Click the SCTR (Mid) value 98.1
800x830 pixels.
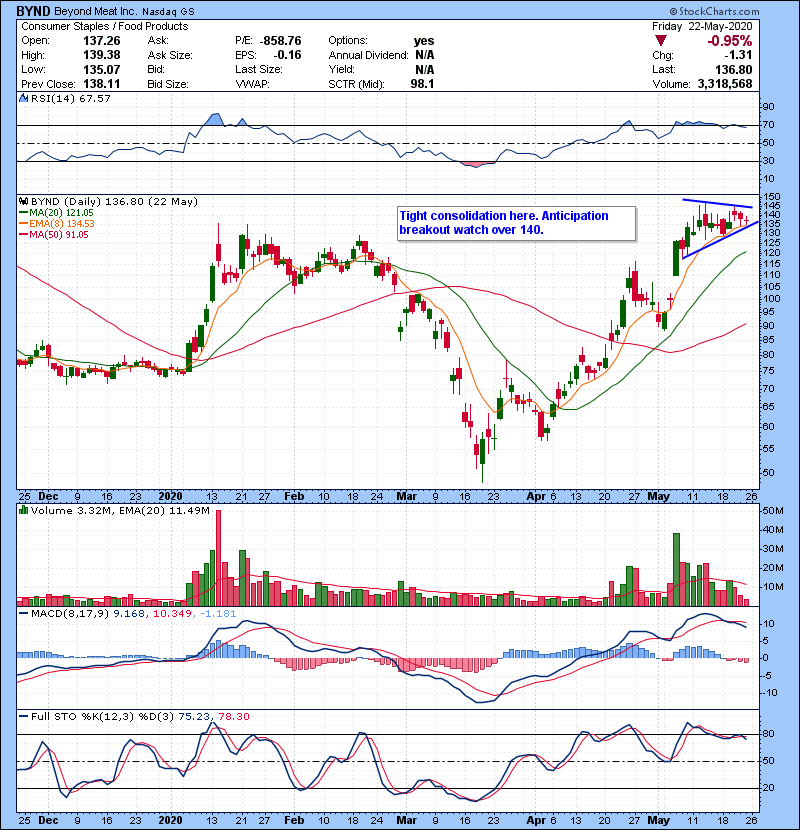click(x=422, y=84)
